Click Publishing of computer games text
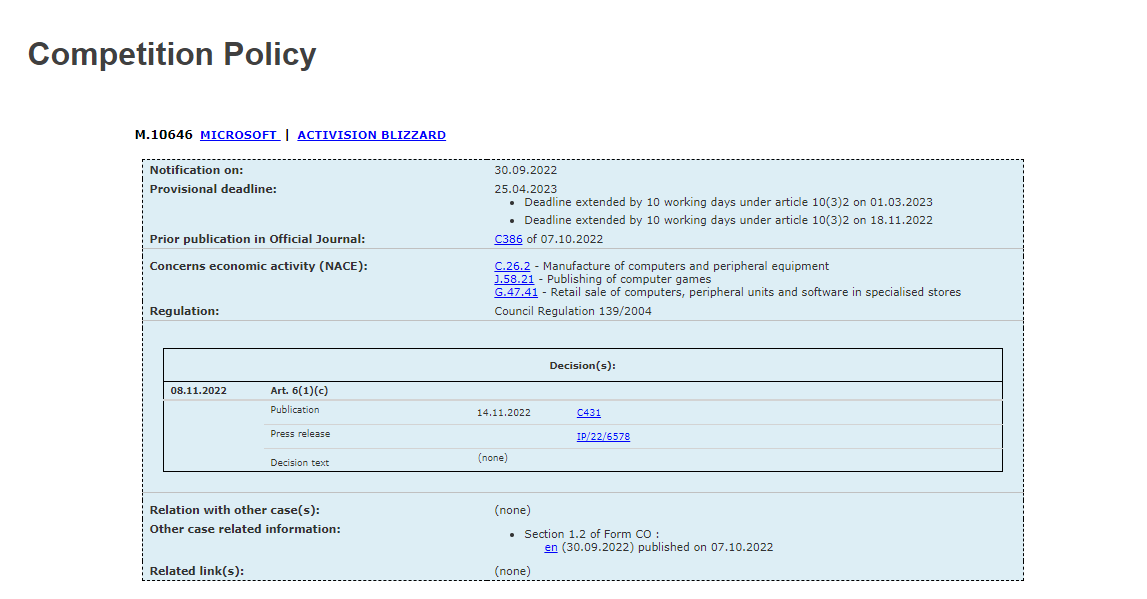Image resolution: width=1147 pixels, height=599 pixels. point(629,279)
